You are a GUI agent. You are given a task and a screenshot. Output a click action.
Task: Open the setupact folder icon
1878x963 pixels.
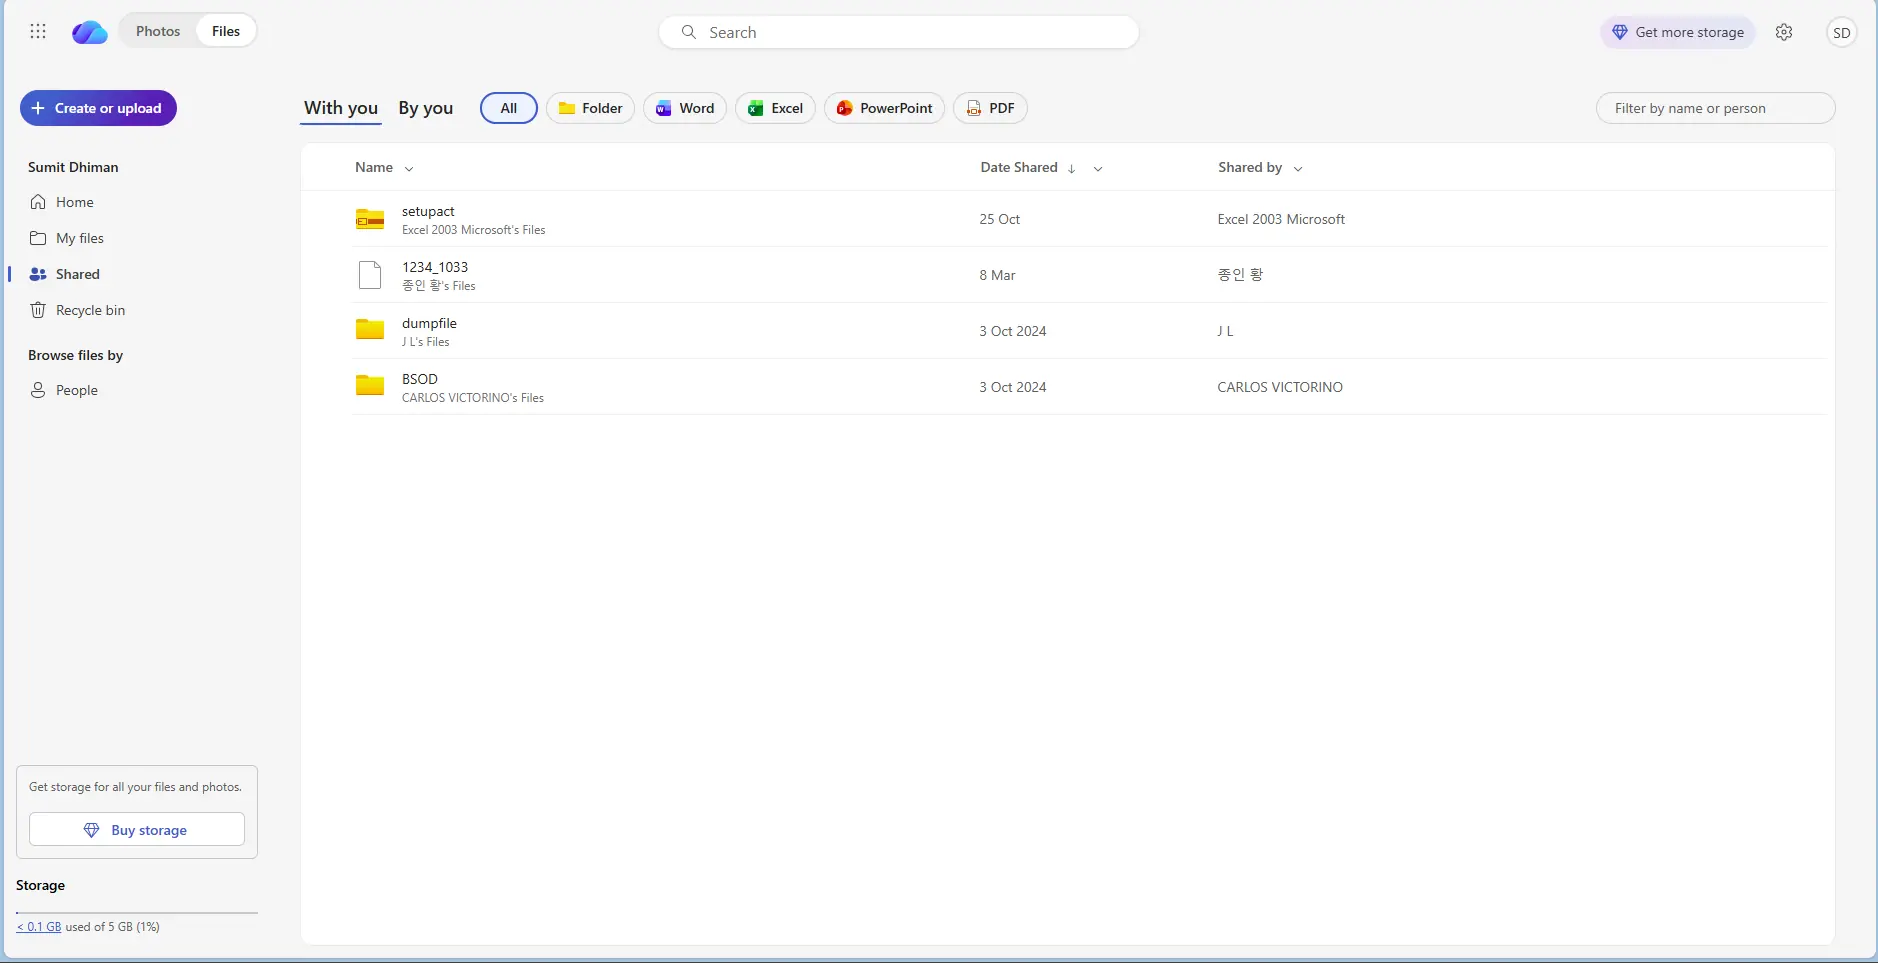tap(370, 219)
